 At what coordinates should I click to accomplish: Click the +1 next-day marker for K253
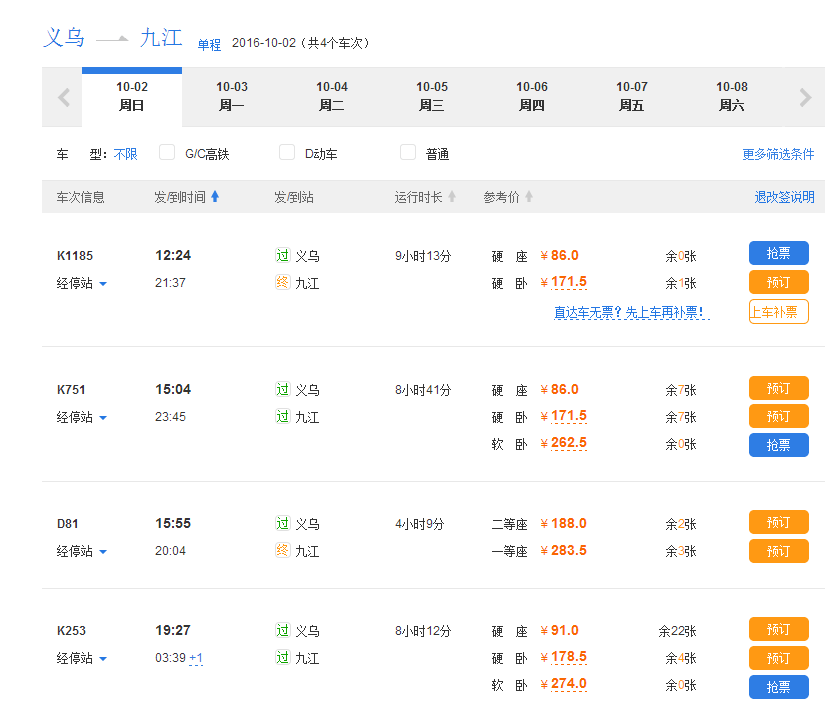tap(196, 658)
